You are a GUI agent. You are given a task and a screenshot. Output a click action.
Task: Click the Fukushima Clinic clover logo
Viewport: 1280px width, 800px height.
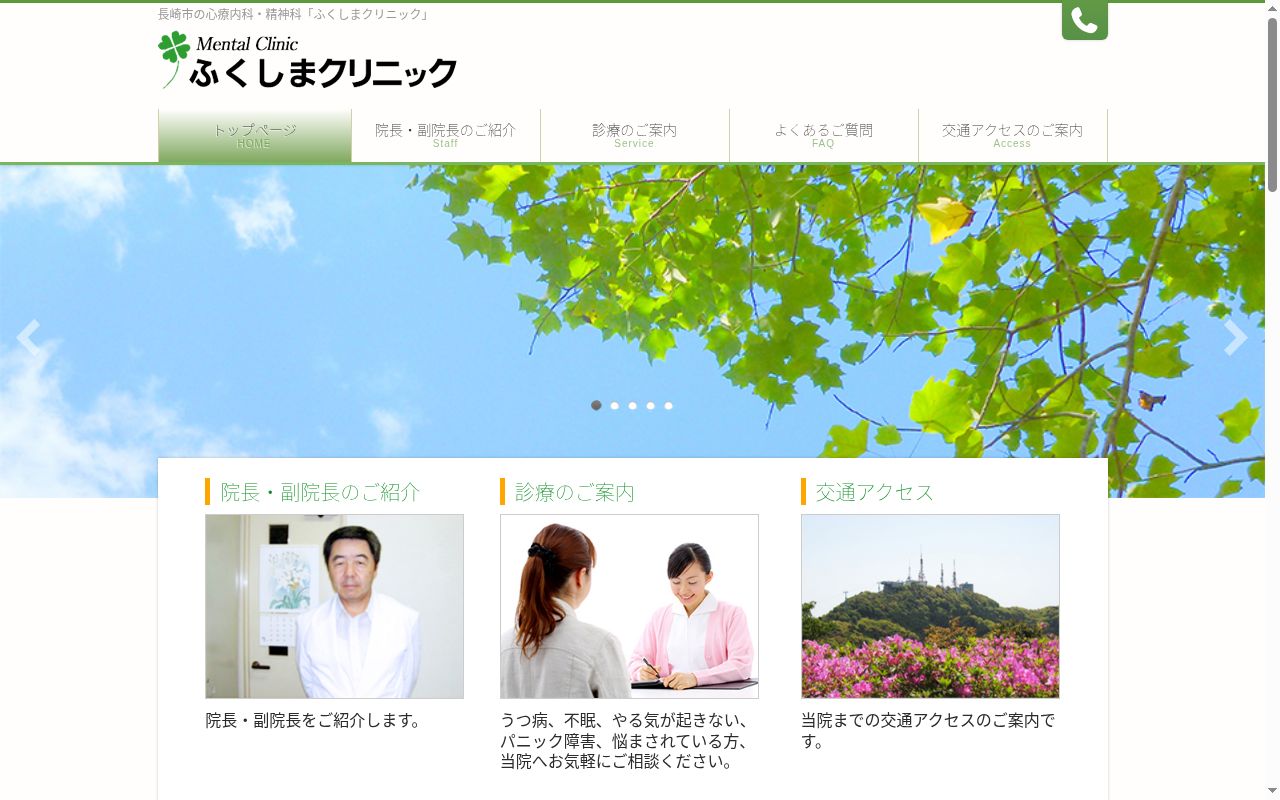(307, 60)
